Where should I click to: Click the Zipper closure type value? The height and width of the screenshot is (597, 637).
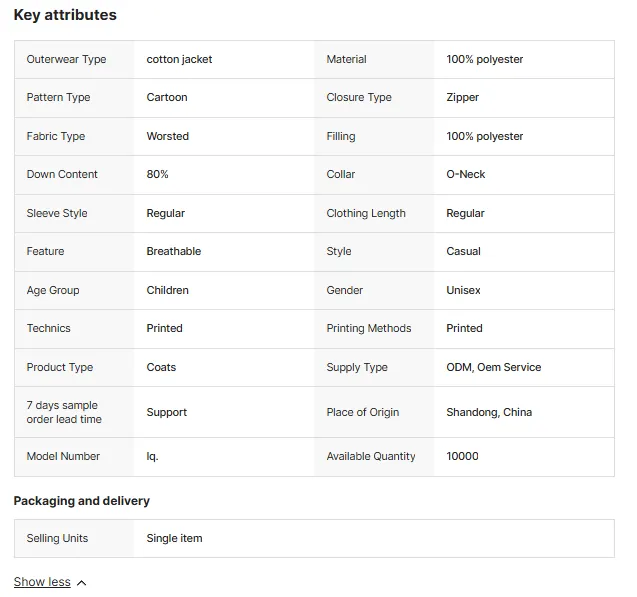462,97
